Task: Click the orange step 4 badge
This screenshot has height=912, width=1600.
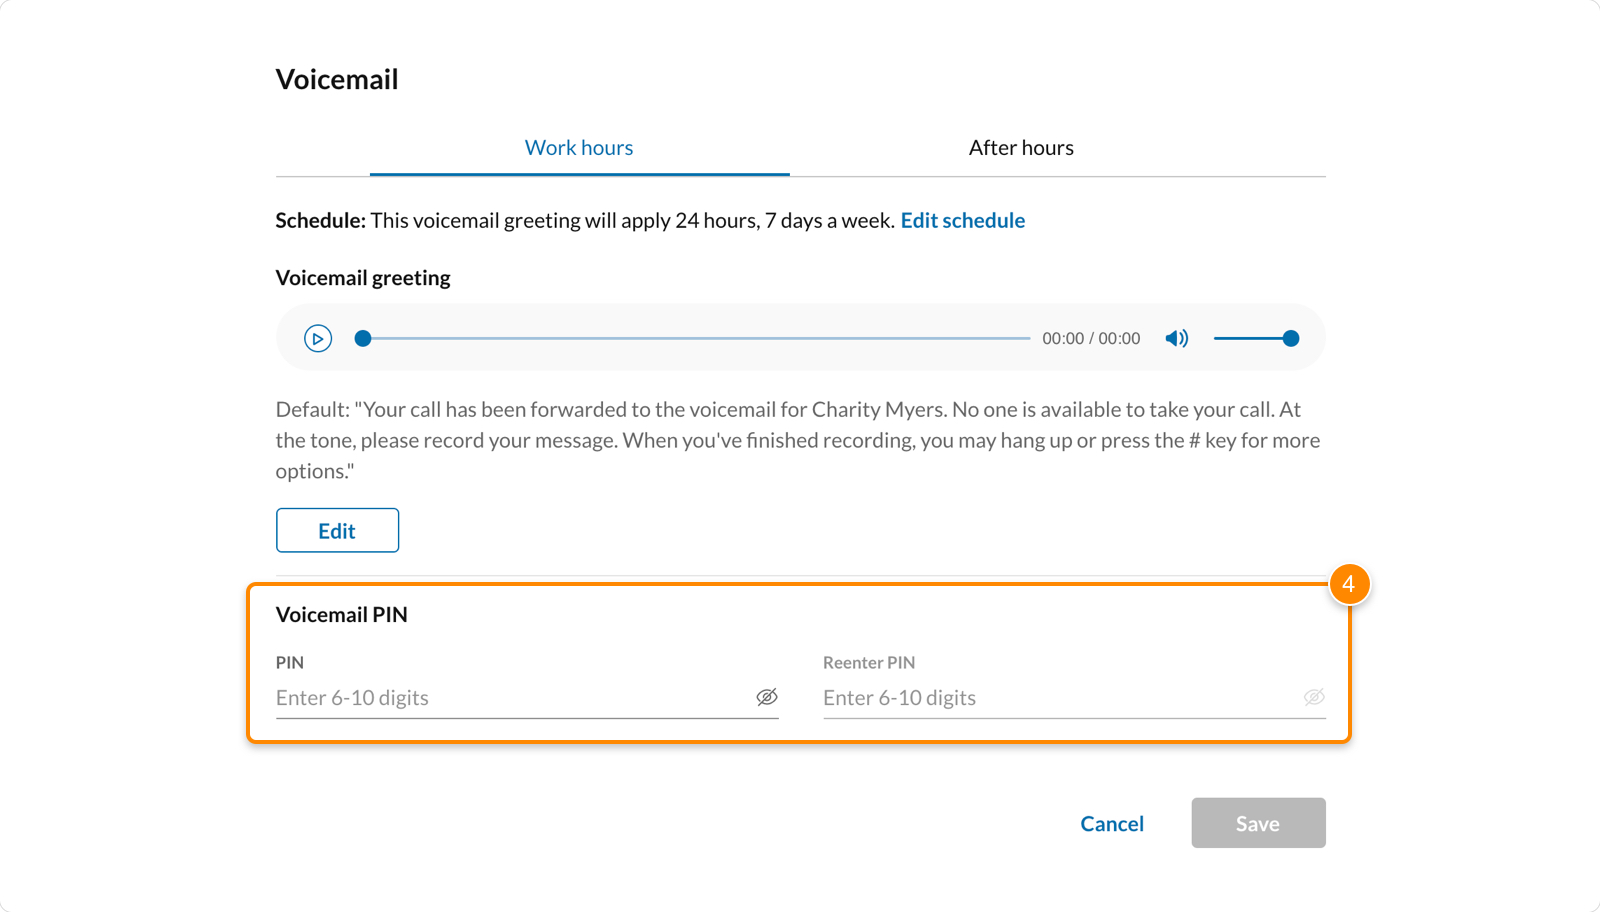Action: (x=1351, y=585)
